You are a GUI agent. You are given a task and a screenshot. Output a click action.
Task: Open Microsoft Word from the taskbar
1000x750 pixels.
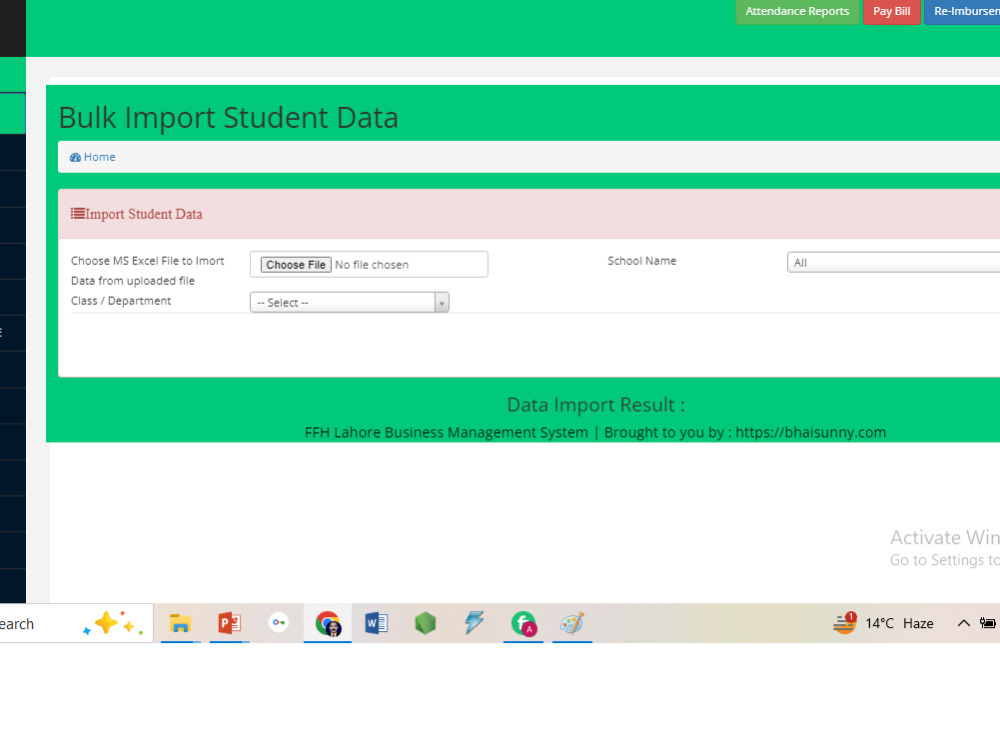[376, 623]
